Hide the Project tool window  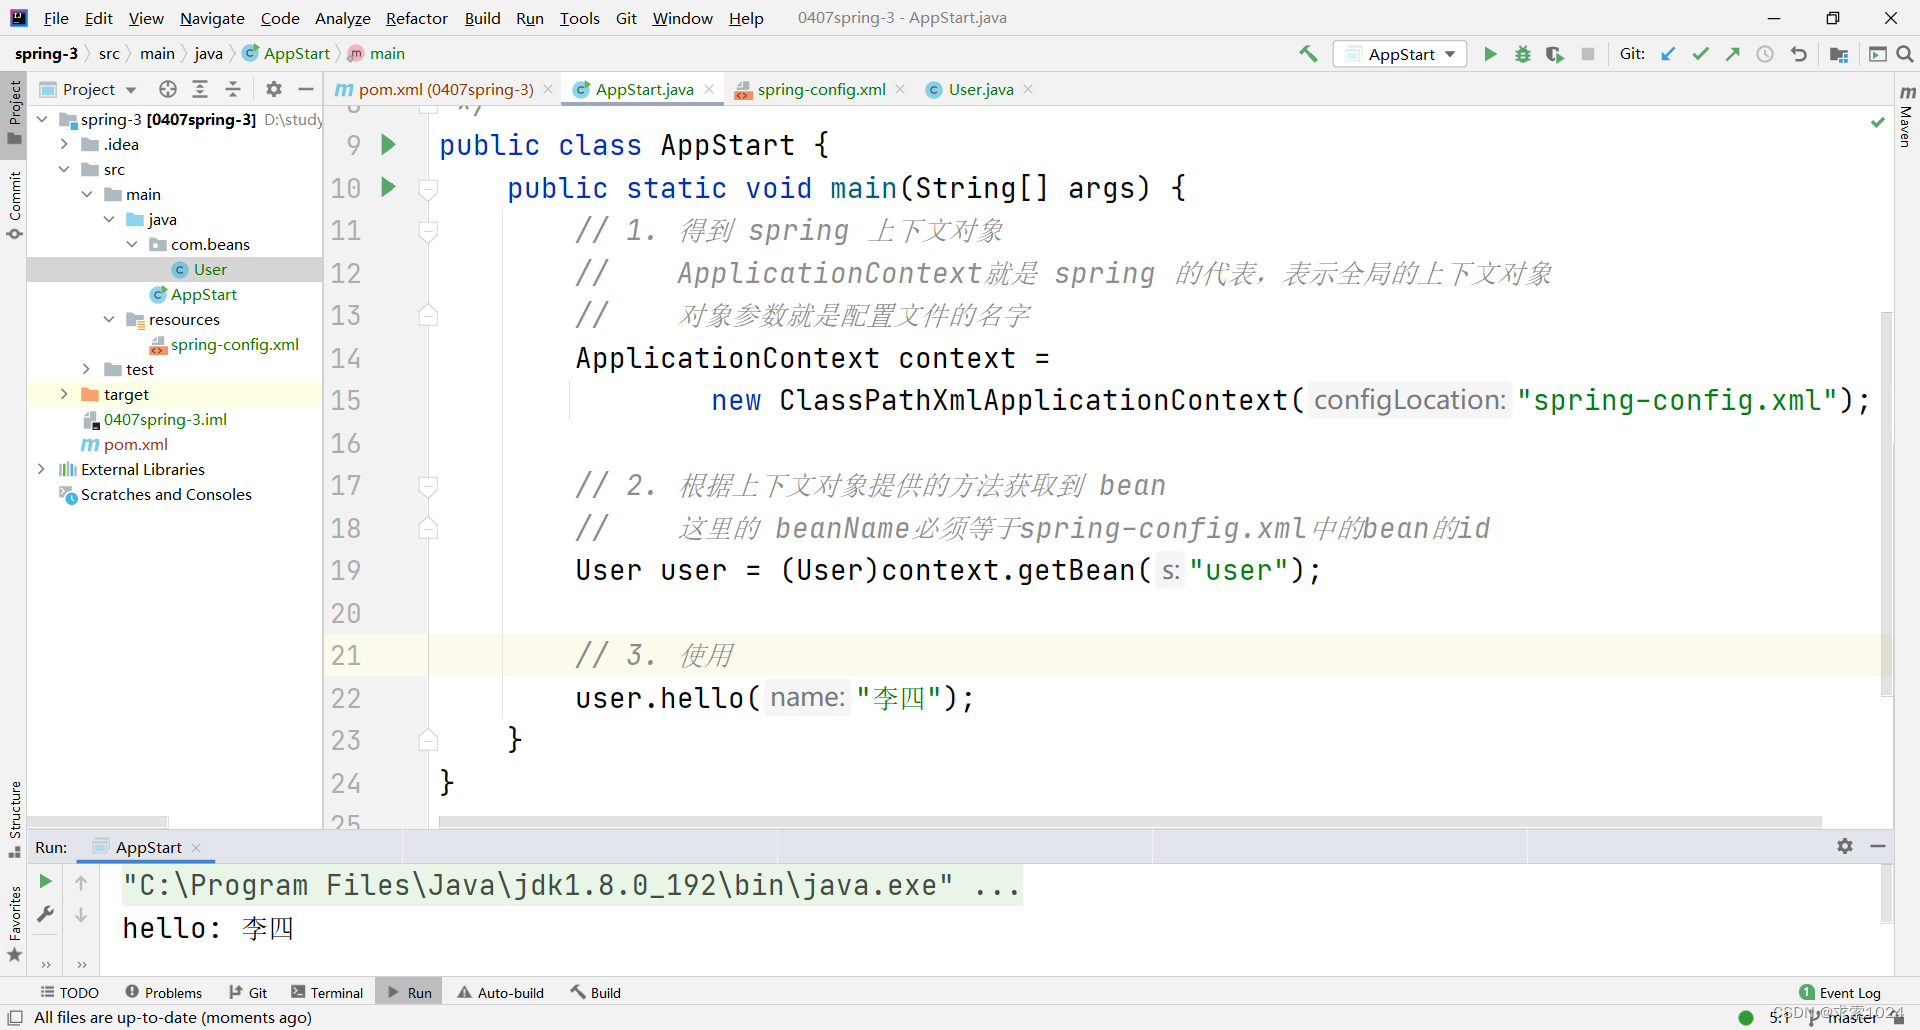[306, 89]
